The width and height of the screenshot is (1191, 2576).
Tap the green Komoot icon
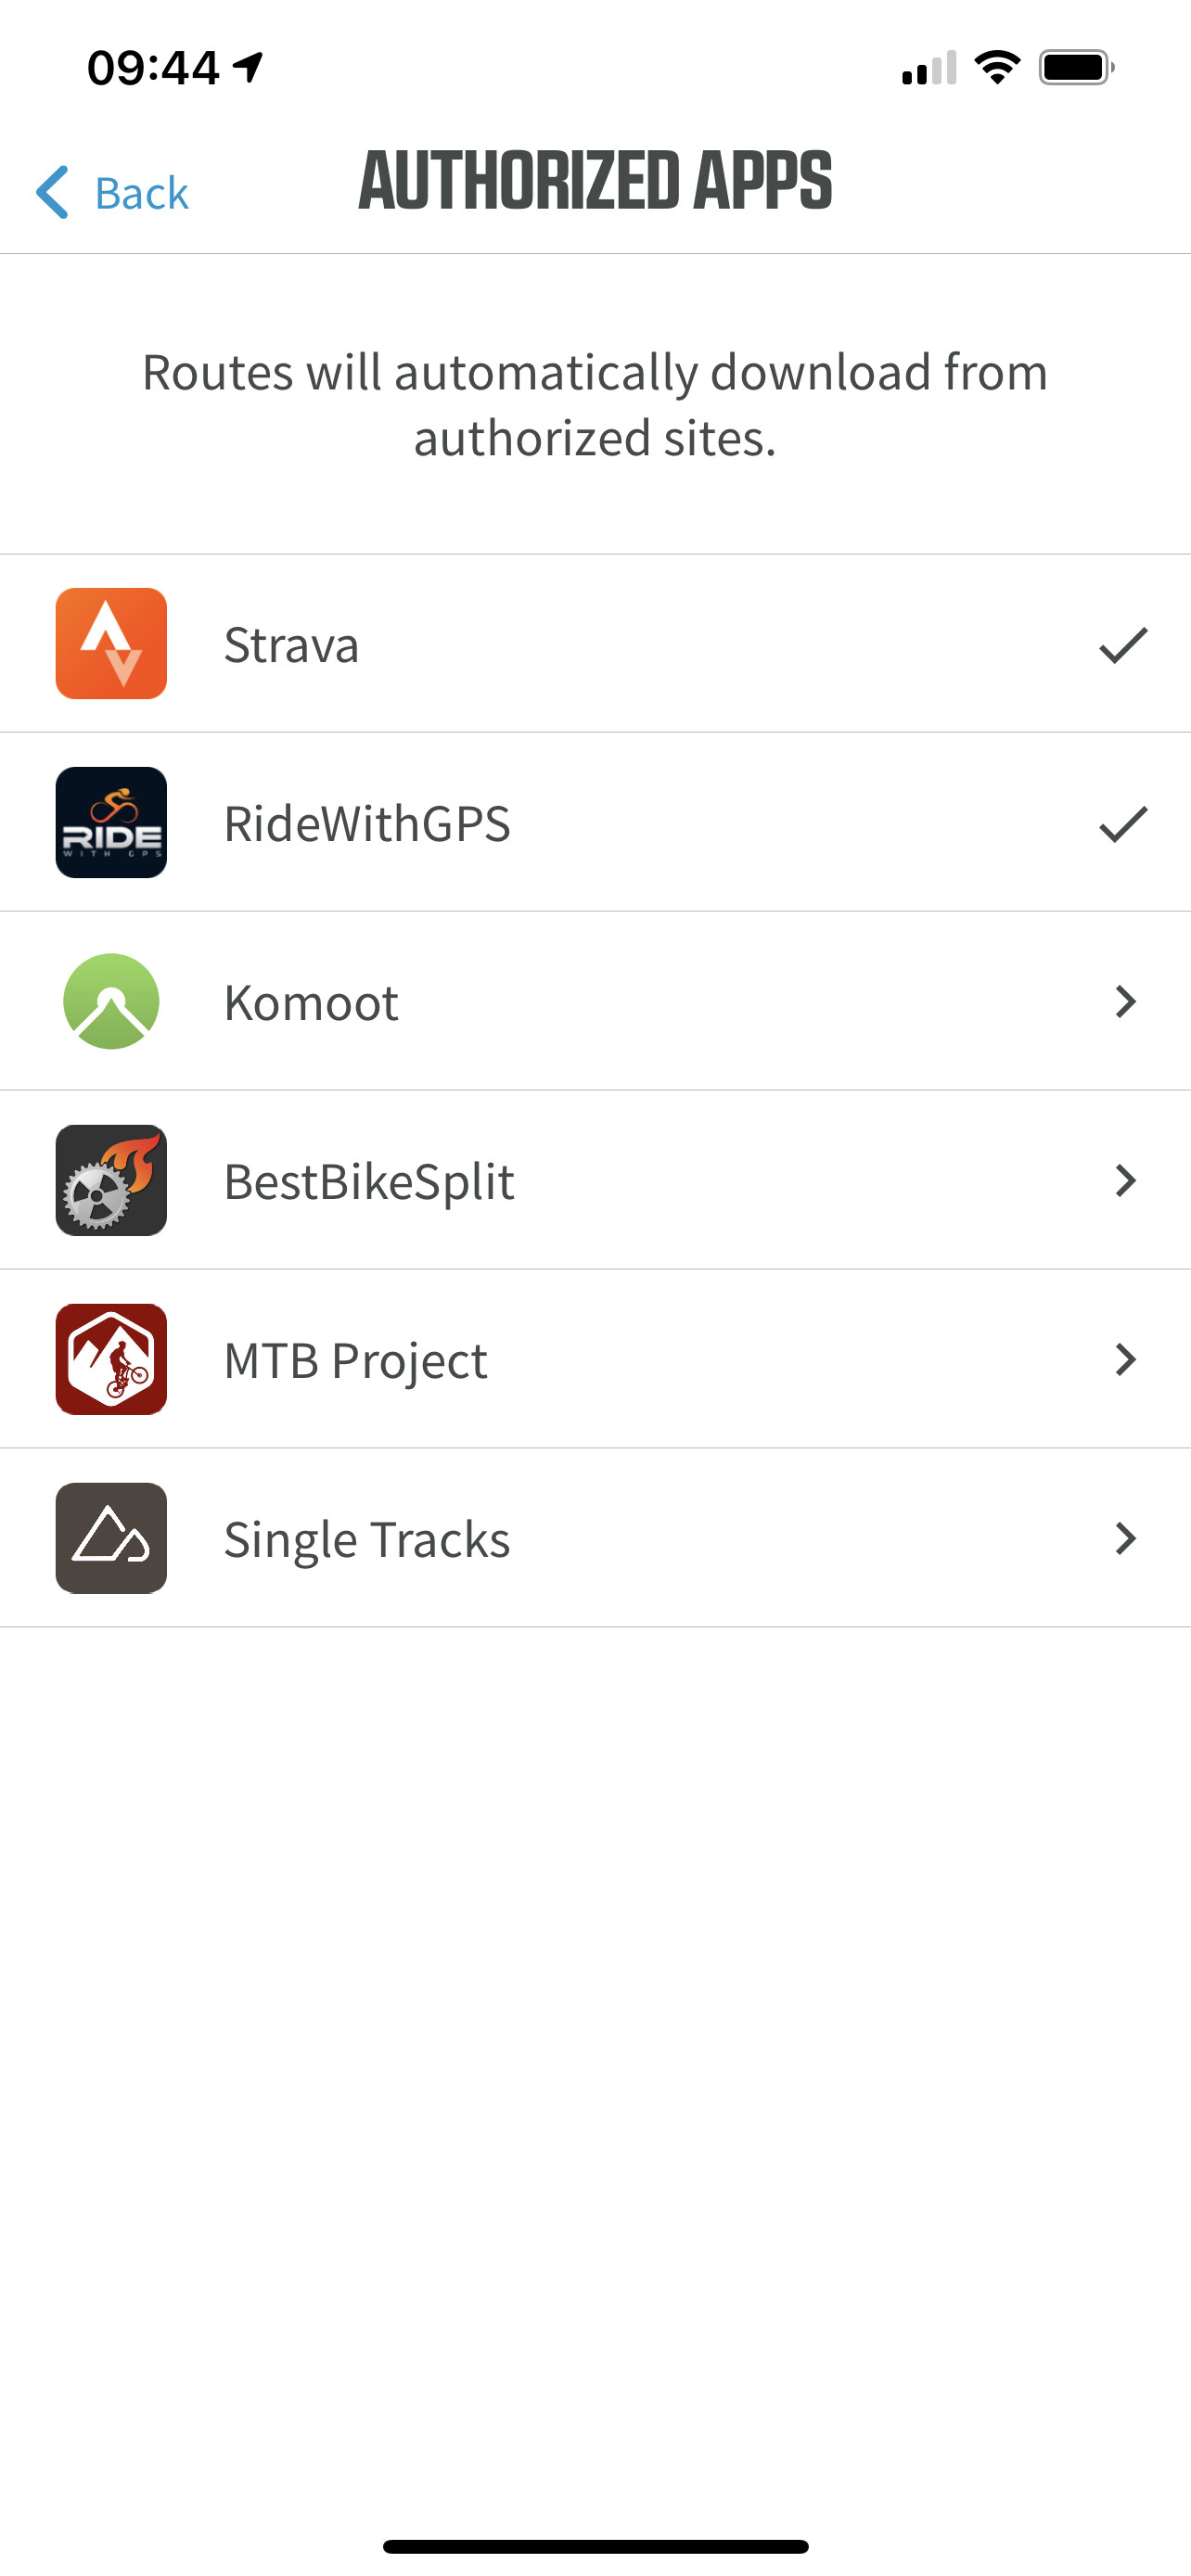(111, 1001)
